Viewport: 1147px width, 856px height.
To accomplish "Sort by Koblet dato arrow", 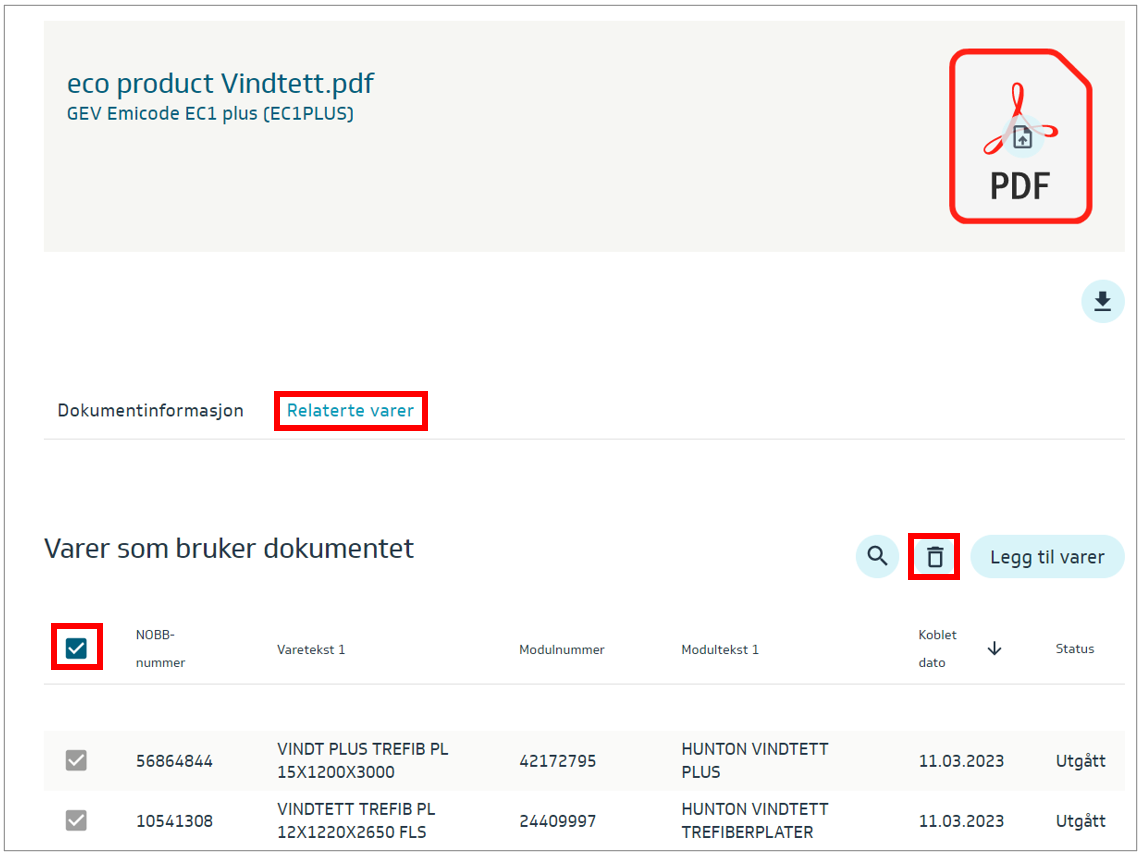I will pyautogui.click(x=994, y=649).
